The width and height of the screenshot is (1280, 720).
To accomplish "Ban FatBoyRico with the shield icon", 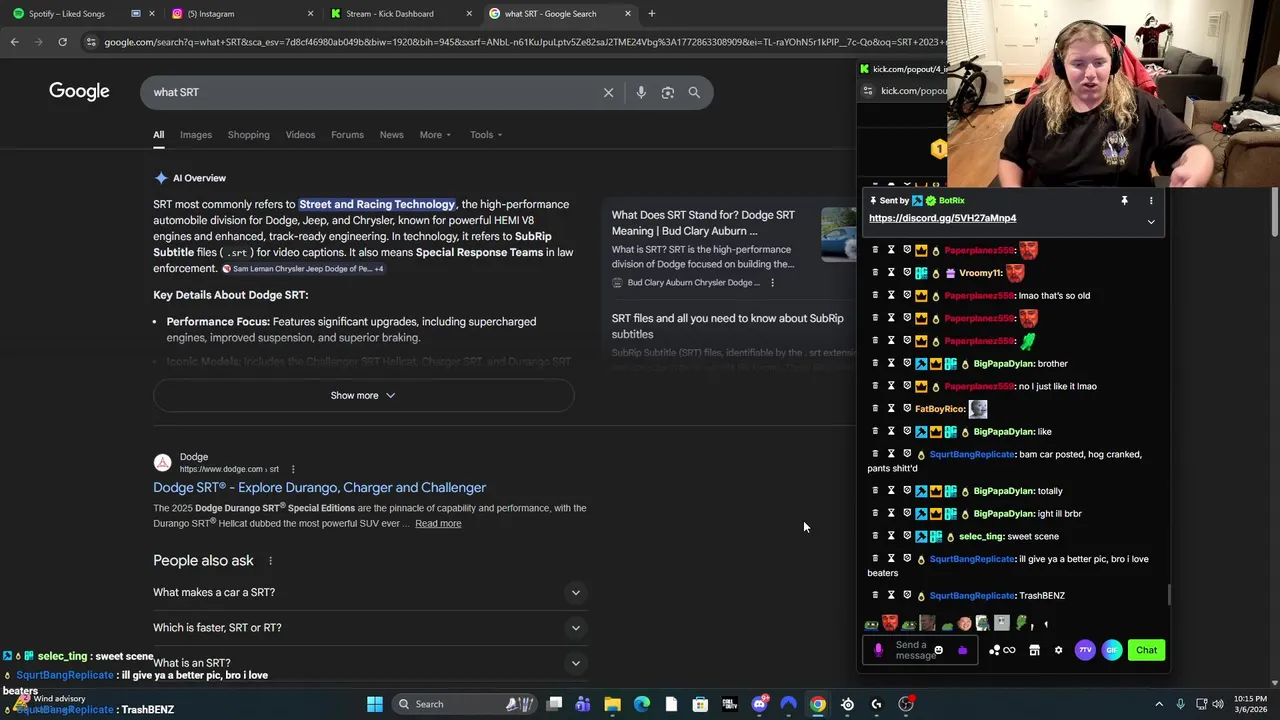I will [x=907, y=409].
